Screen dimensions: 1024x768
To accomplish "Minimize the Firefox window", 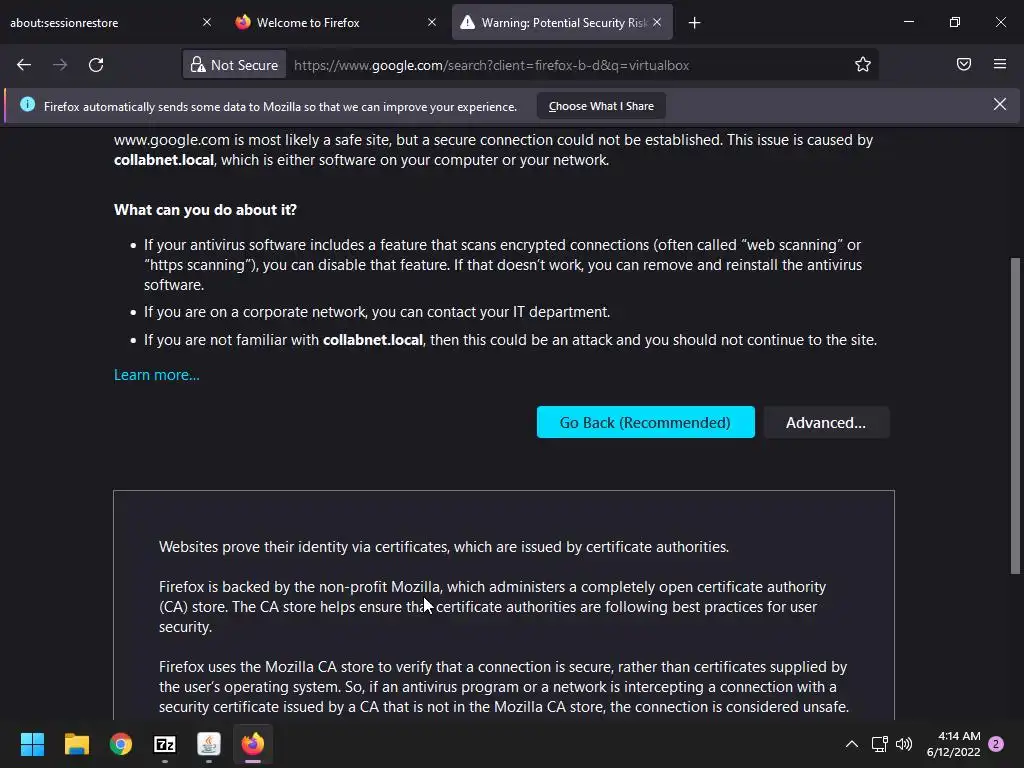I will [908, 22].
